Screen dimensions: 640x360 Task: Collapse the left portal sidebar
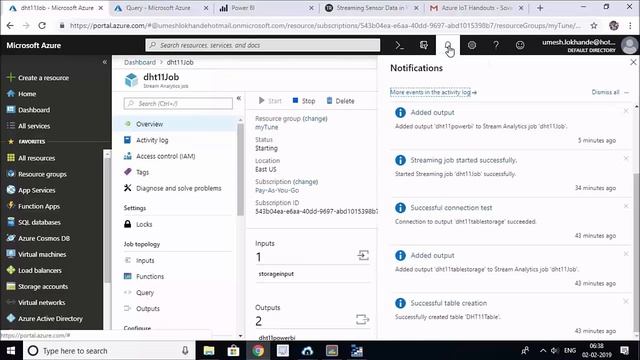point(105,62)
